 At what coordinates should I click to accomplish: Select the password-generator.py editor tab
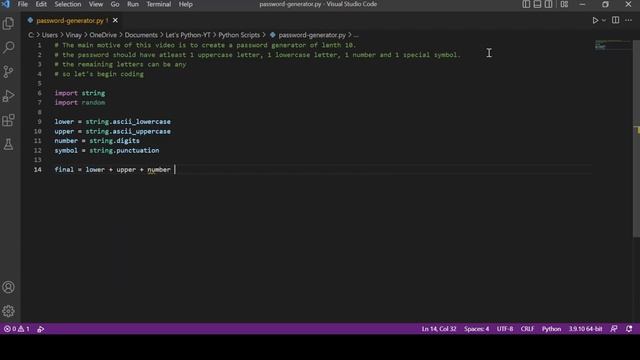70,20
